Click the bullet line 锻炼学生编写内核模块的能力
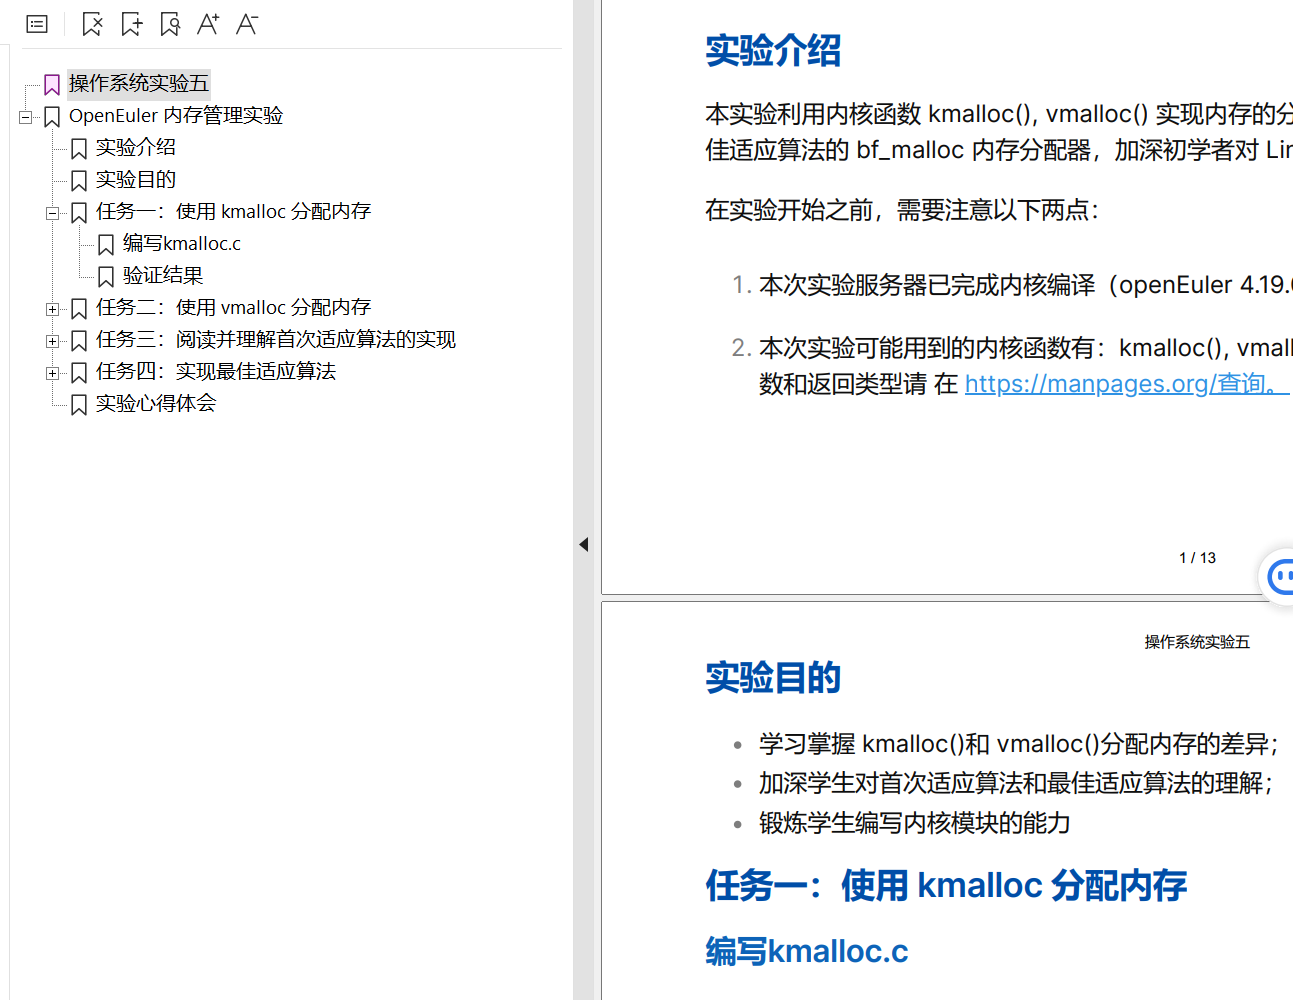The height and width of the screenshot is (1000, 1293). pyautogui.click(x=914, y=823)
